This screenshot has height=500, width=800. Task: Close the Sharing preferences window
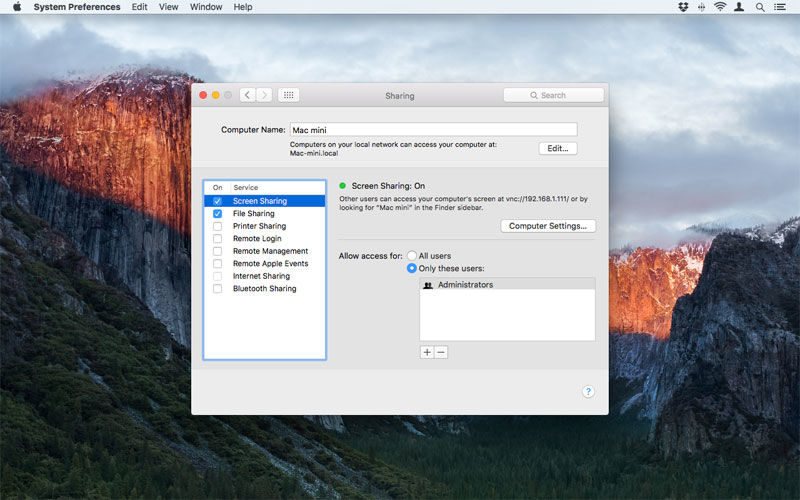pos(203,95)
